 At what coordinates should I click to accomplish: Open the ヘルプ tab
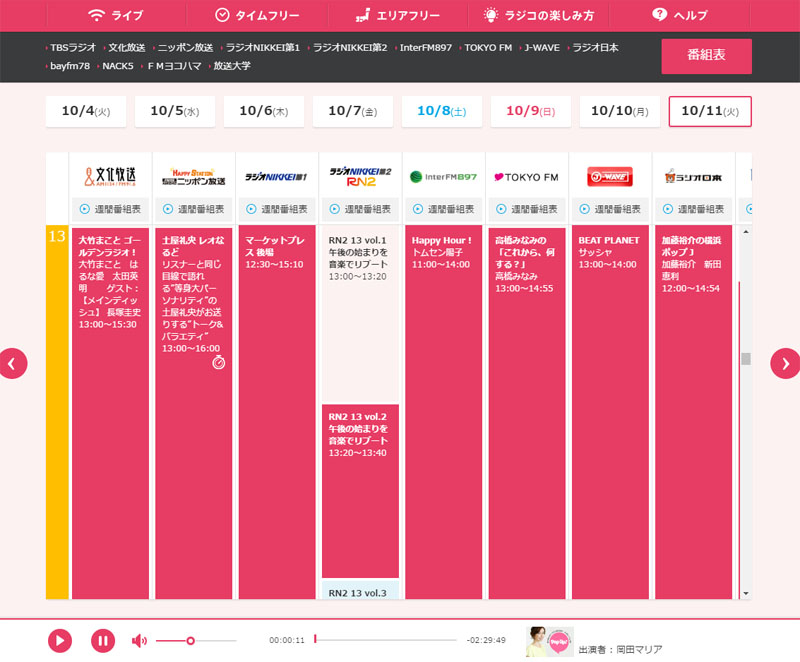point(679,15)
